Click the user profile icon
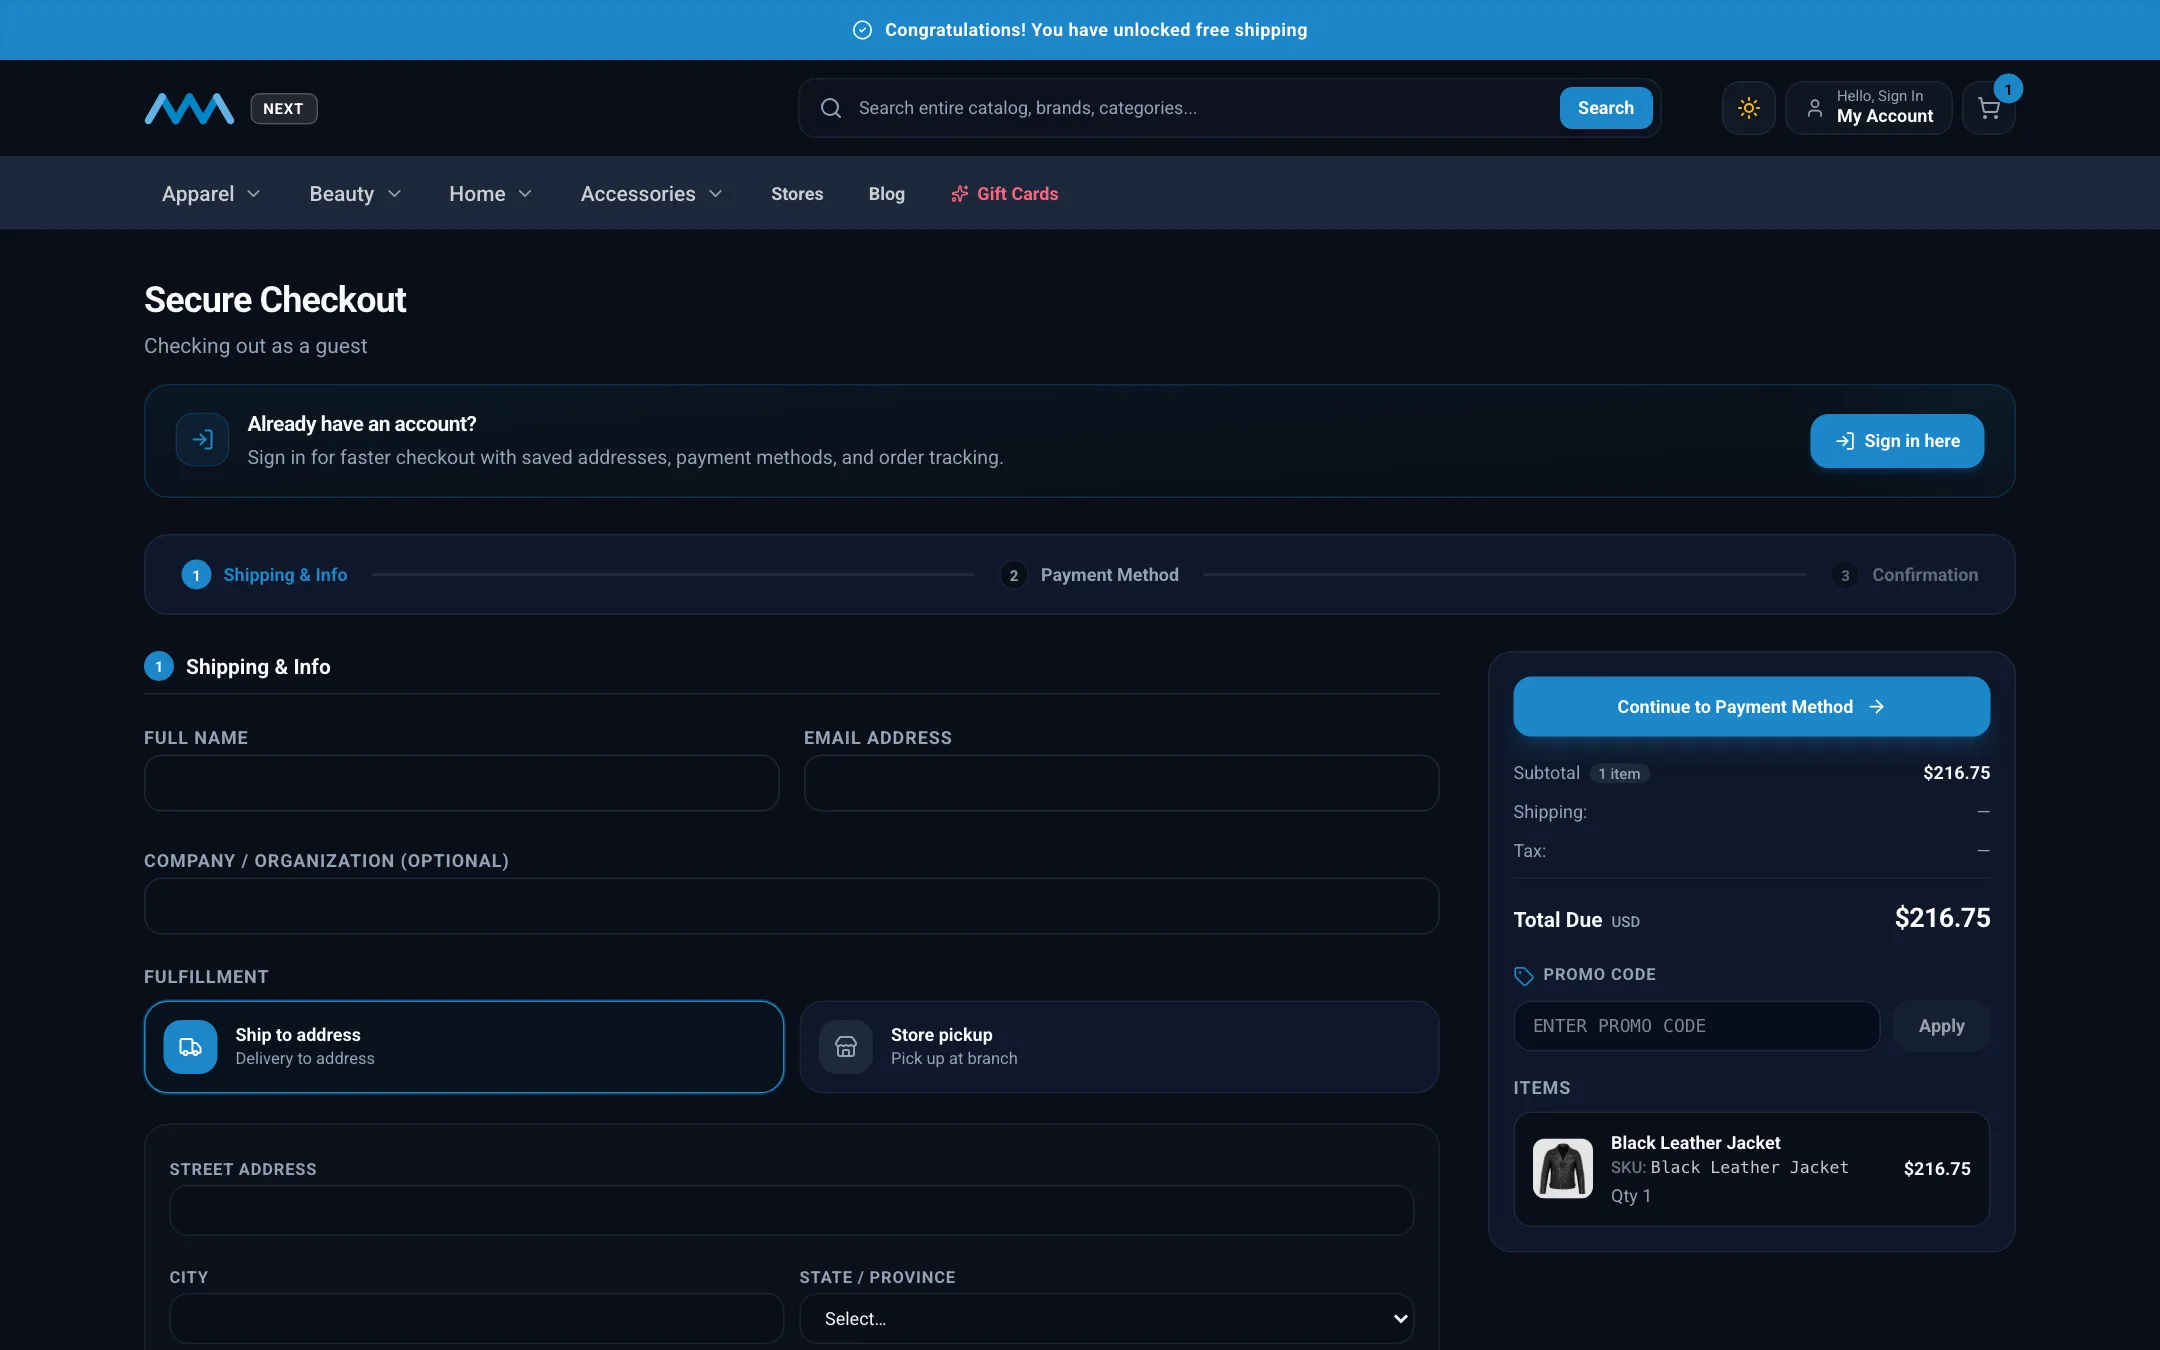Screen dimensions: 2160x1350 coord(1814,108)
